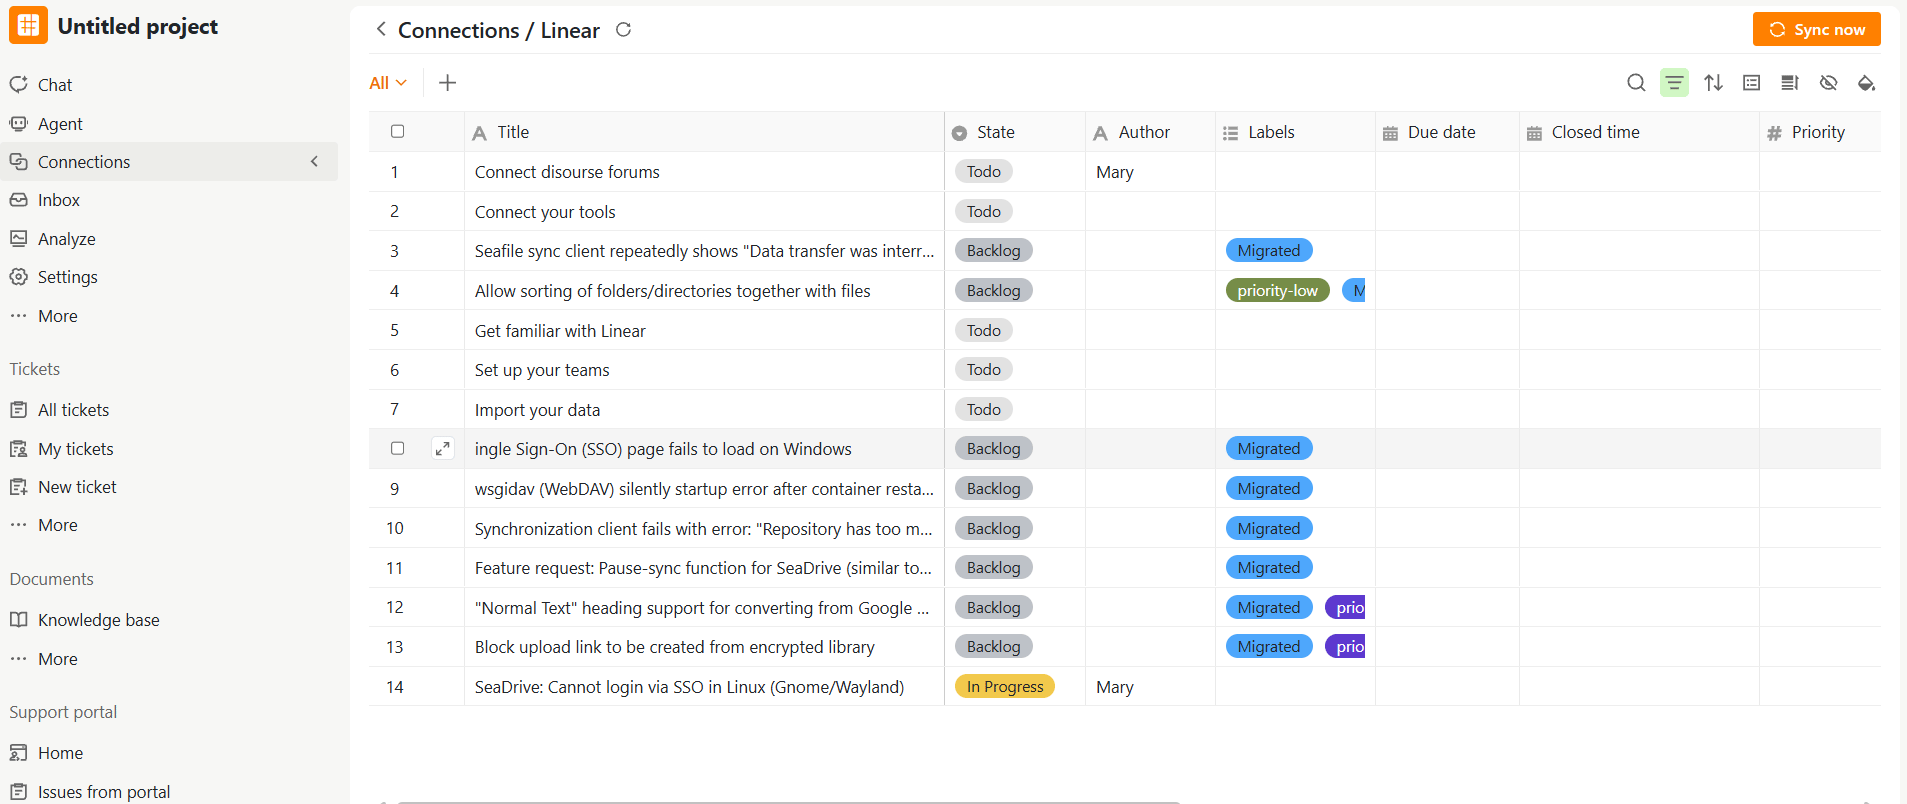Viewport: 1907px width, 804px height.
Task: Click Mary author in row 14
Action: (x=1115, y=687)
